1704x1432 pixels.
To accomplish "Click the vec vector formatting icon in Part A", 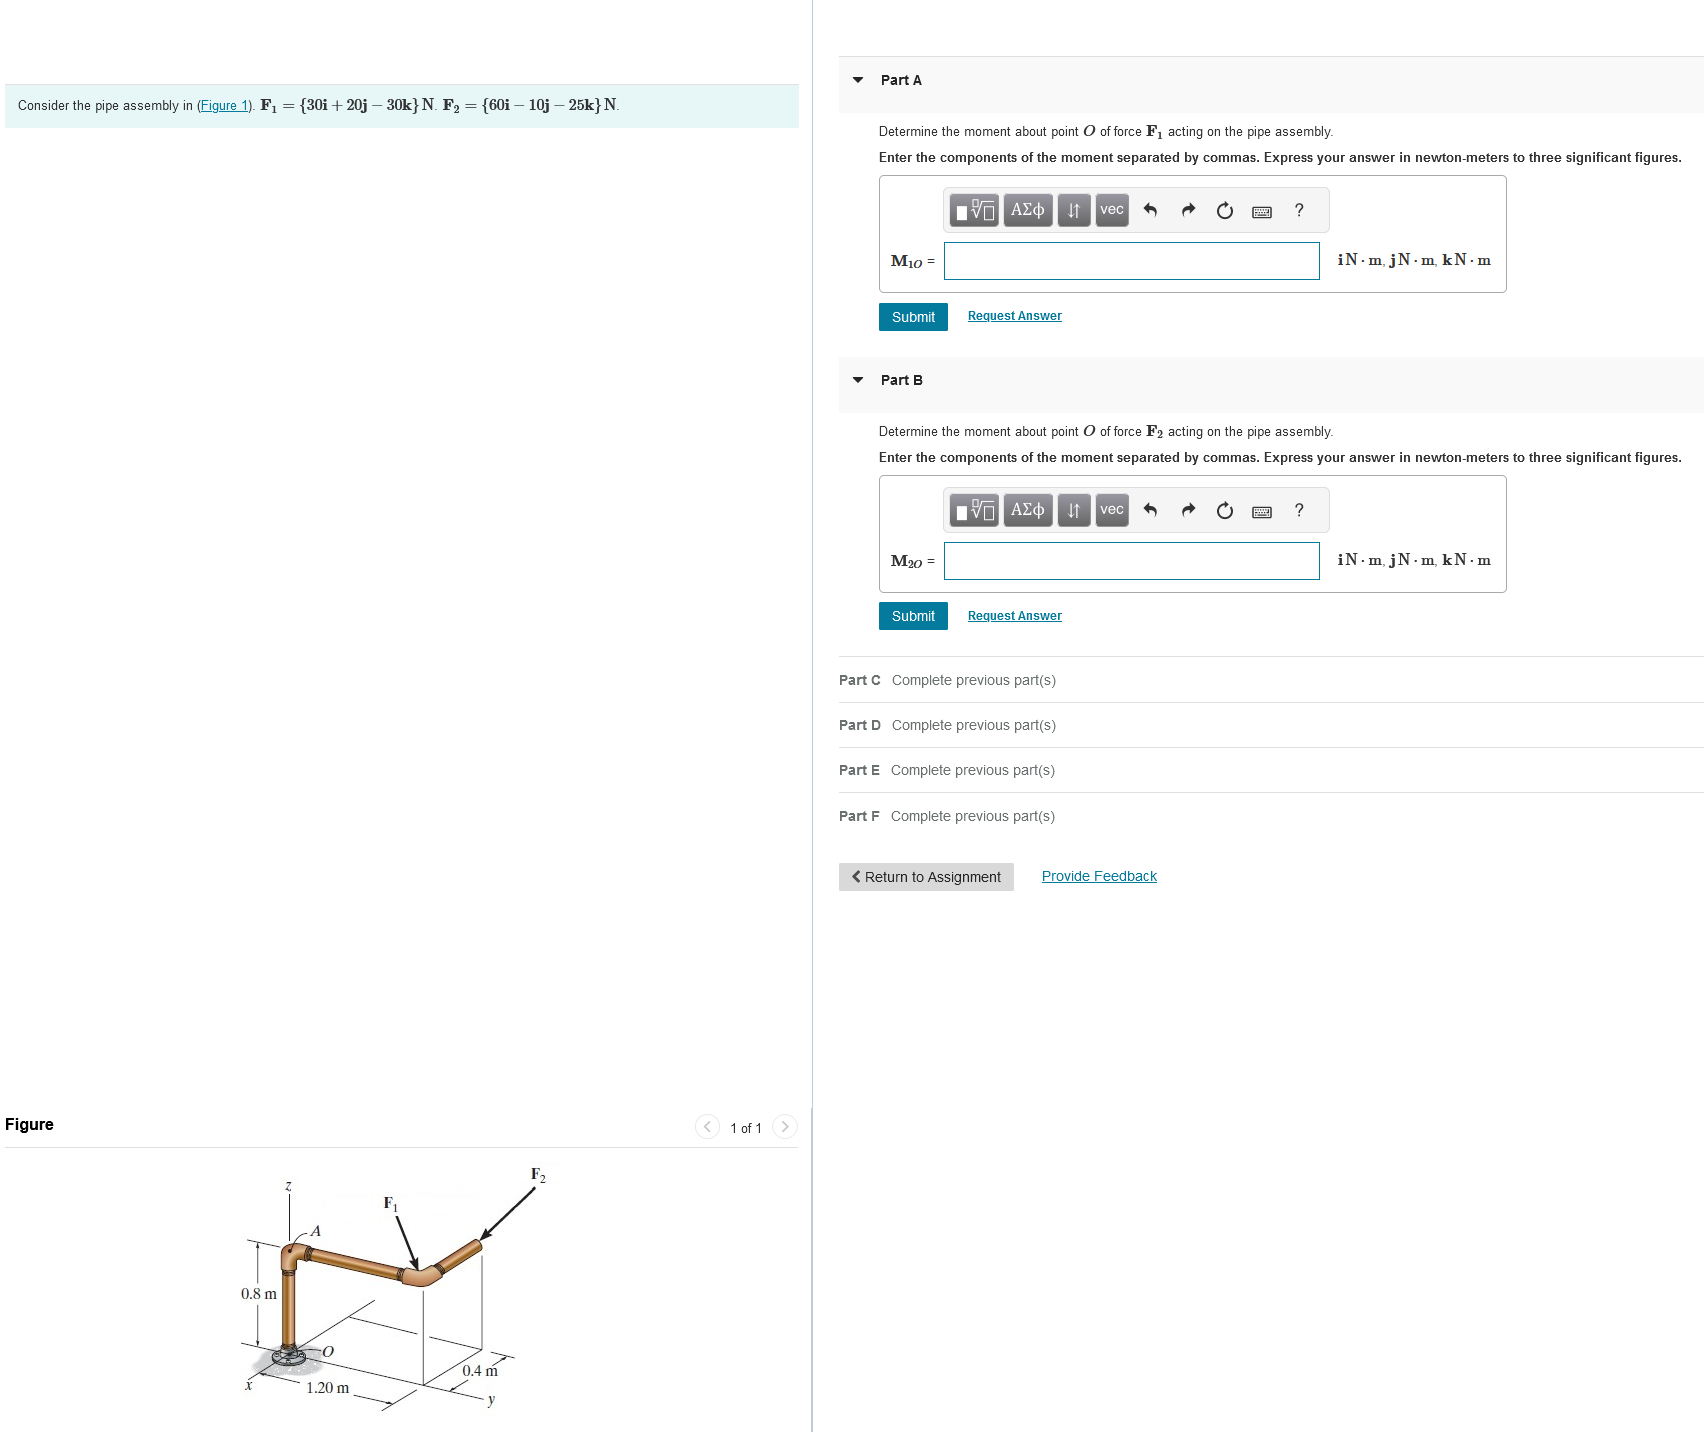I will (1110, 210).
